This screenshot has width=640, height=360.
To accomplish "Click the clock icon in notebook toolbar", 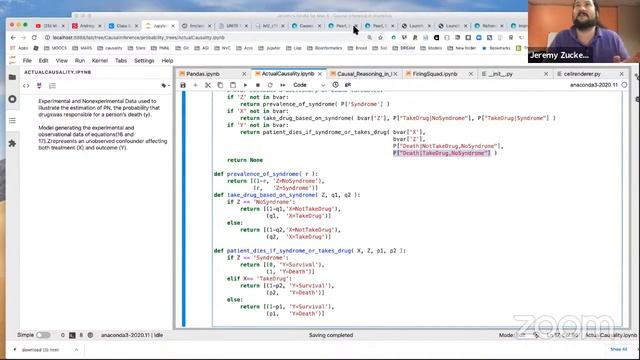I will coord(336,85).
